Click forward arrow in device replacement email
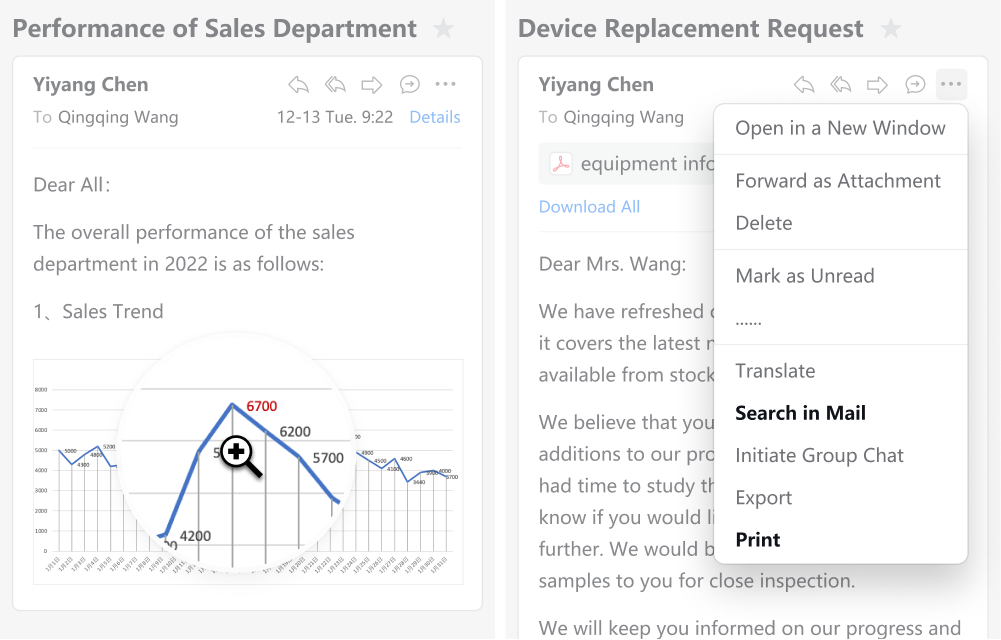Image resolution: width=1001 pixels, height=640 pixels. [878, 85]
